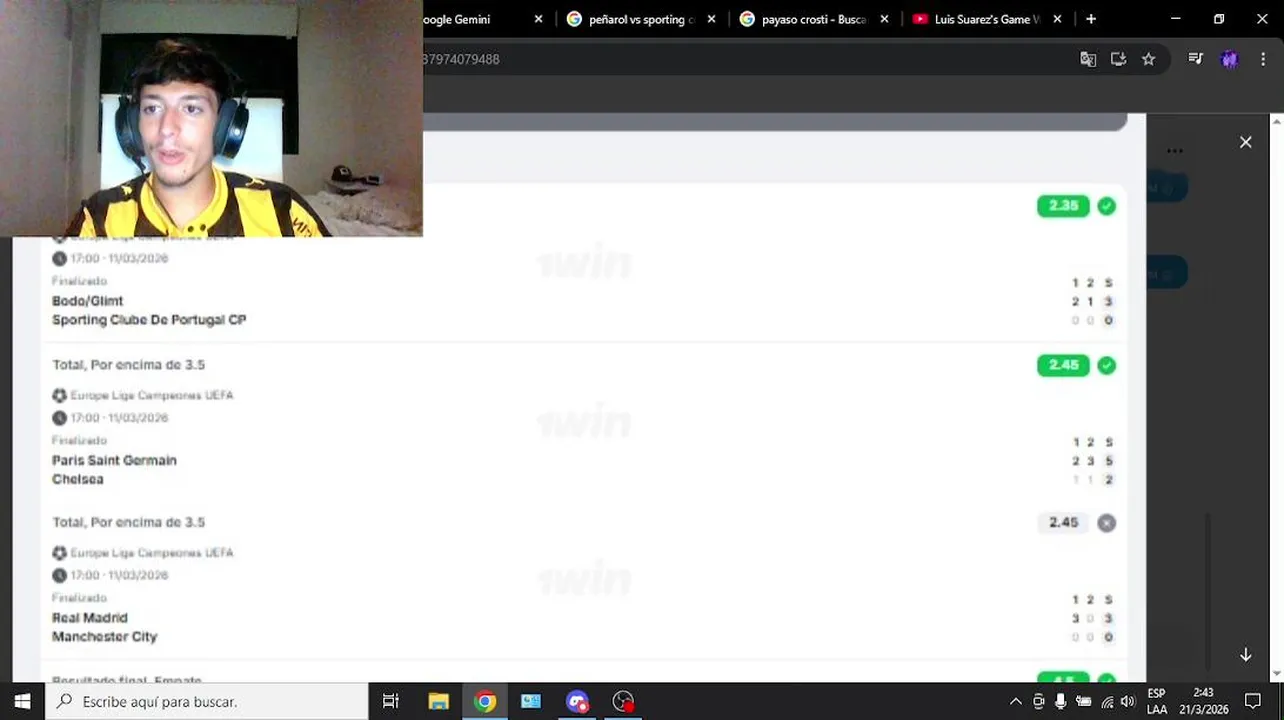Click the down arrow in the side panel
The width and height of the screenshot is (1284, 720).
tap(1246, 655)
